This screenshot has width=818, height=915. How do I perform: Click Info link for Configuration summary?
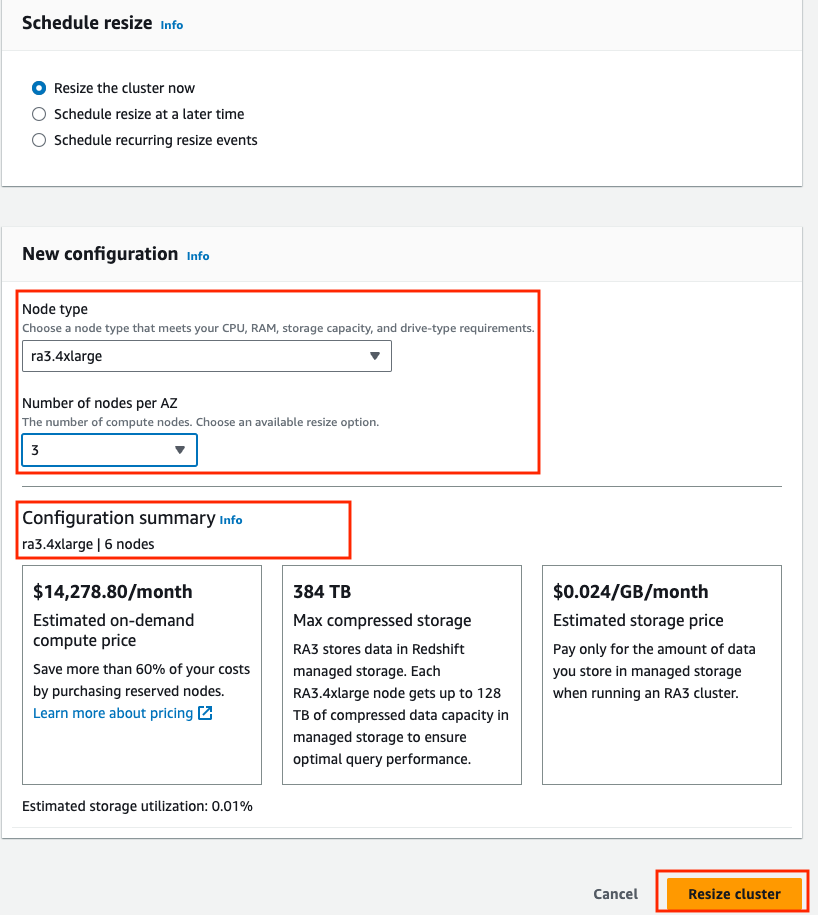coord(231,520)
